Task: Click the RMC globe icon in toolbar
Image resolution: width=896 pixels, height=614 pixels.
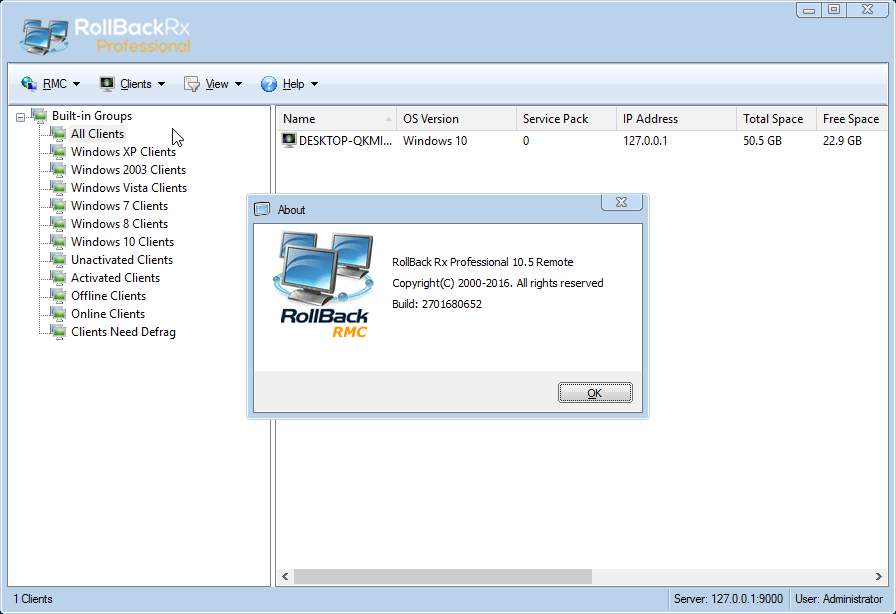Action: [29, 84]
